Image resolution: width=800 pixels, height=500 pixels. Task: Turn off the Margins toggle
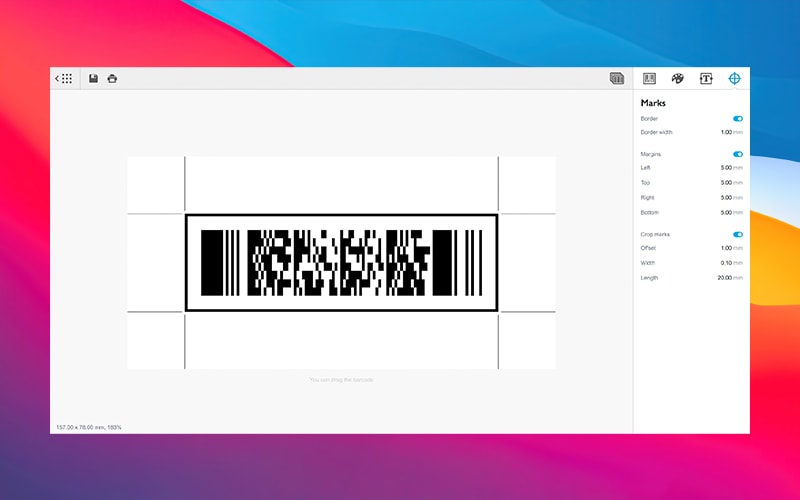pyautogui.click(x=738, y=154)
